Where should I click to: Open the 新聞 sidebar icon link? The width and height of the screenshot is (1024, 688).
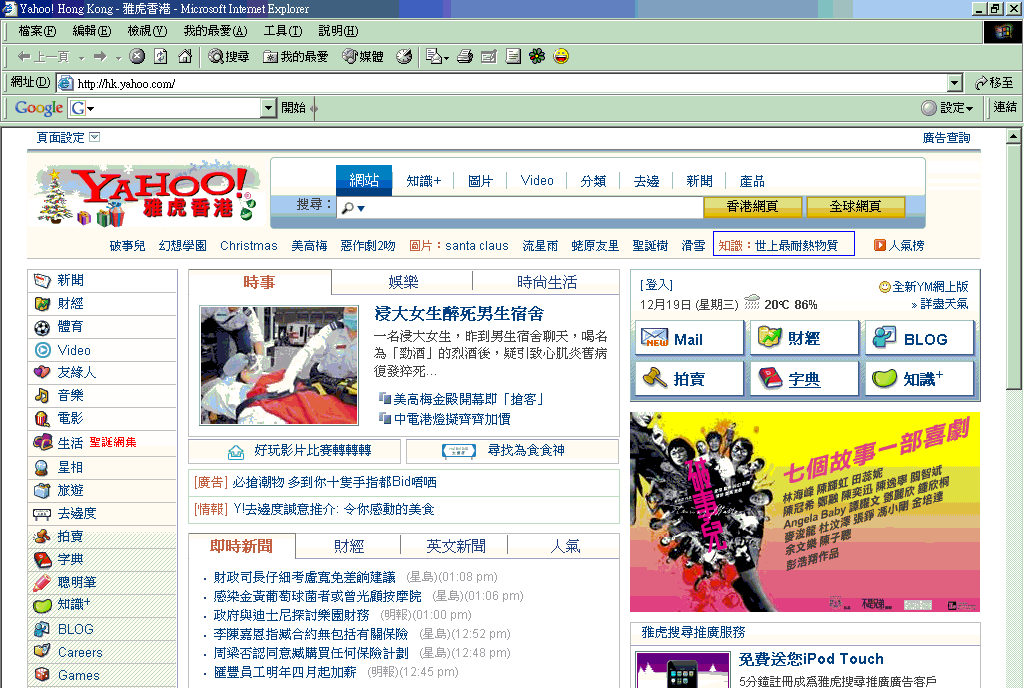pos(42,281)
